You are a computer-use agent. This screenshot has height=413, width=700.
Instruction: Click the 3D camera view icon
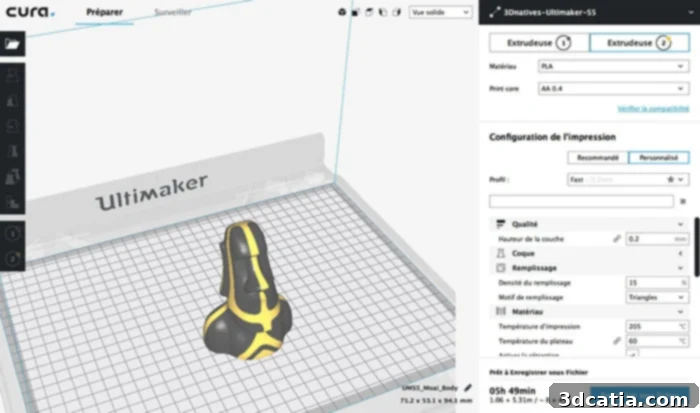click(342, 12)
